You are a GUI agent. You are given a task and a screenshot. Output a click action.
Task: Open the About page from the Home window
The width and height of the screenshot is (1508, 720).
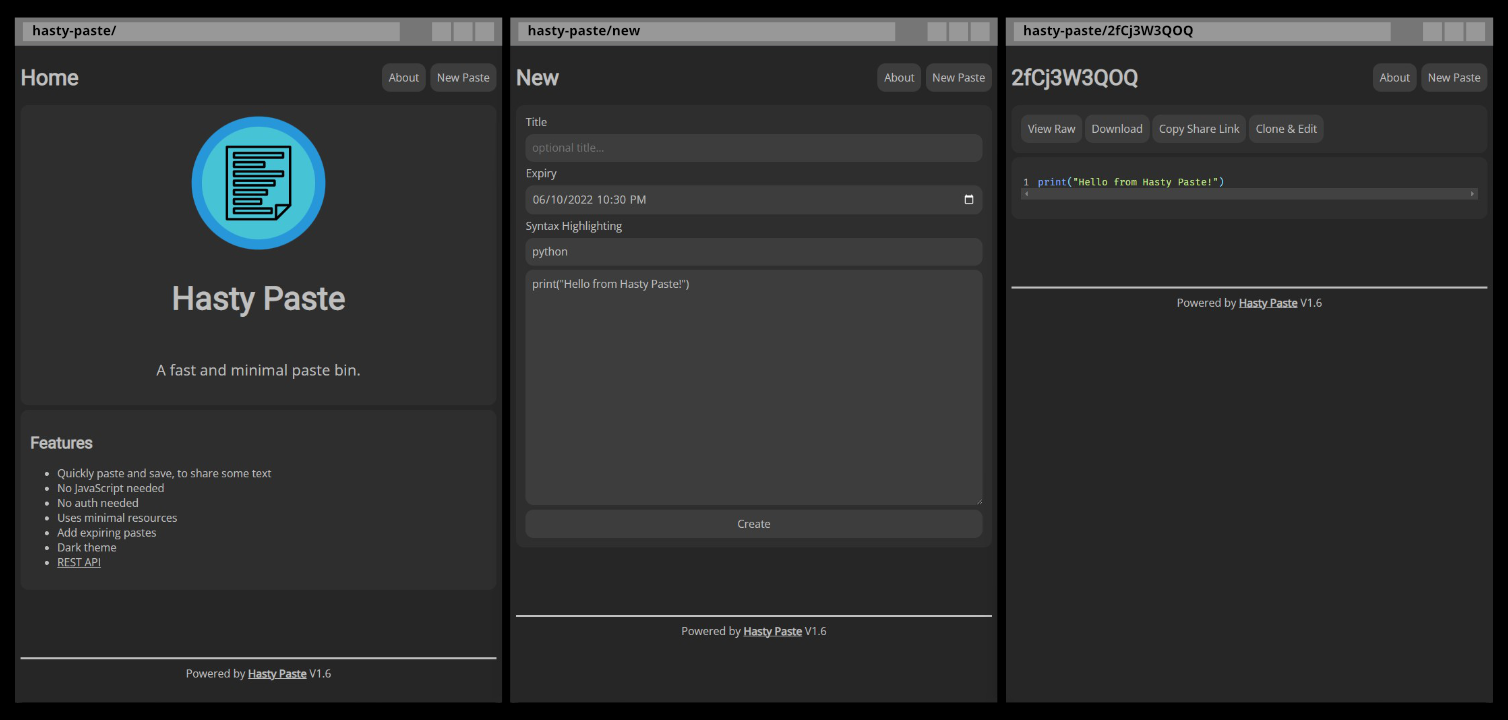(x=403, y=77)
